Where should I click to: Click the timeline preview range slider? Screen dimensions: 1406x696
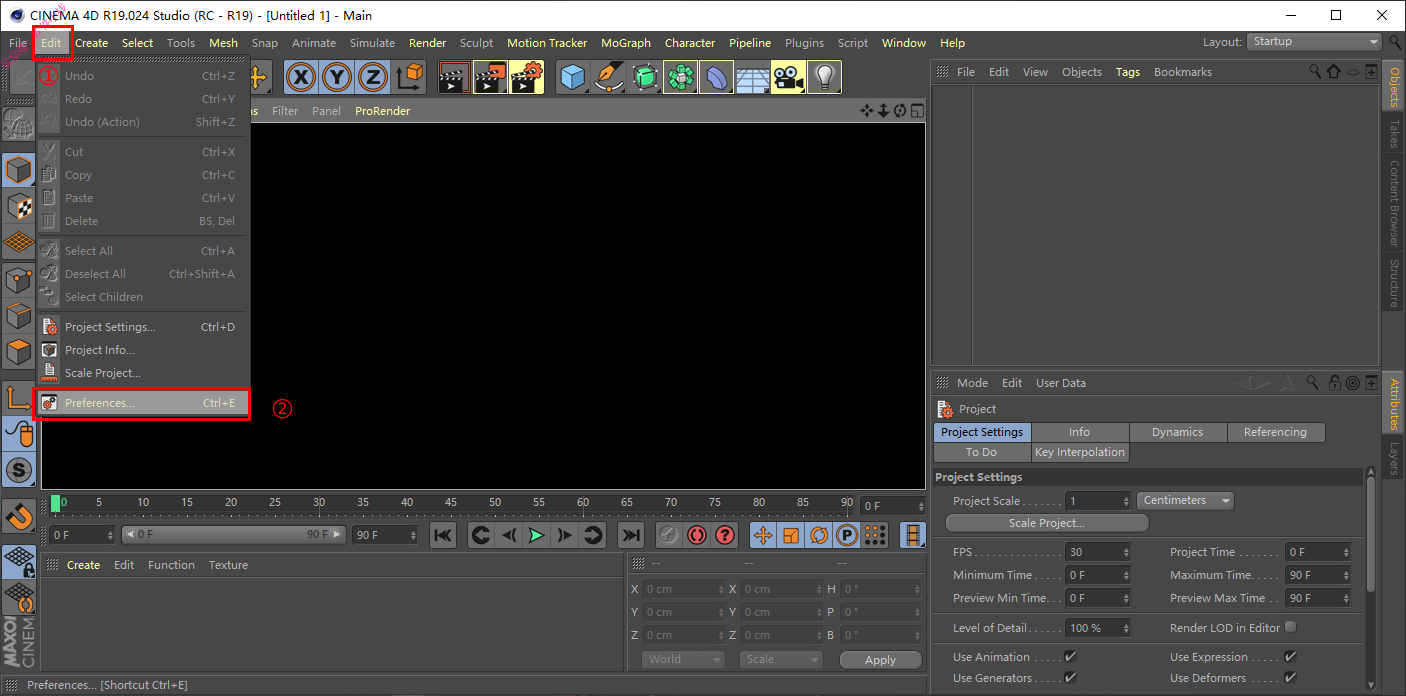click(x=234, y=535)
